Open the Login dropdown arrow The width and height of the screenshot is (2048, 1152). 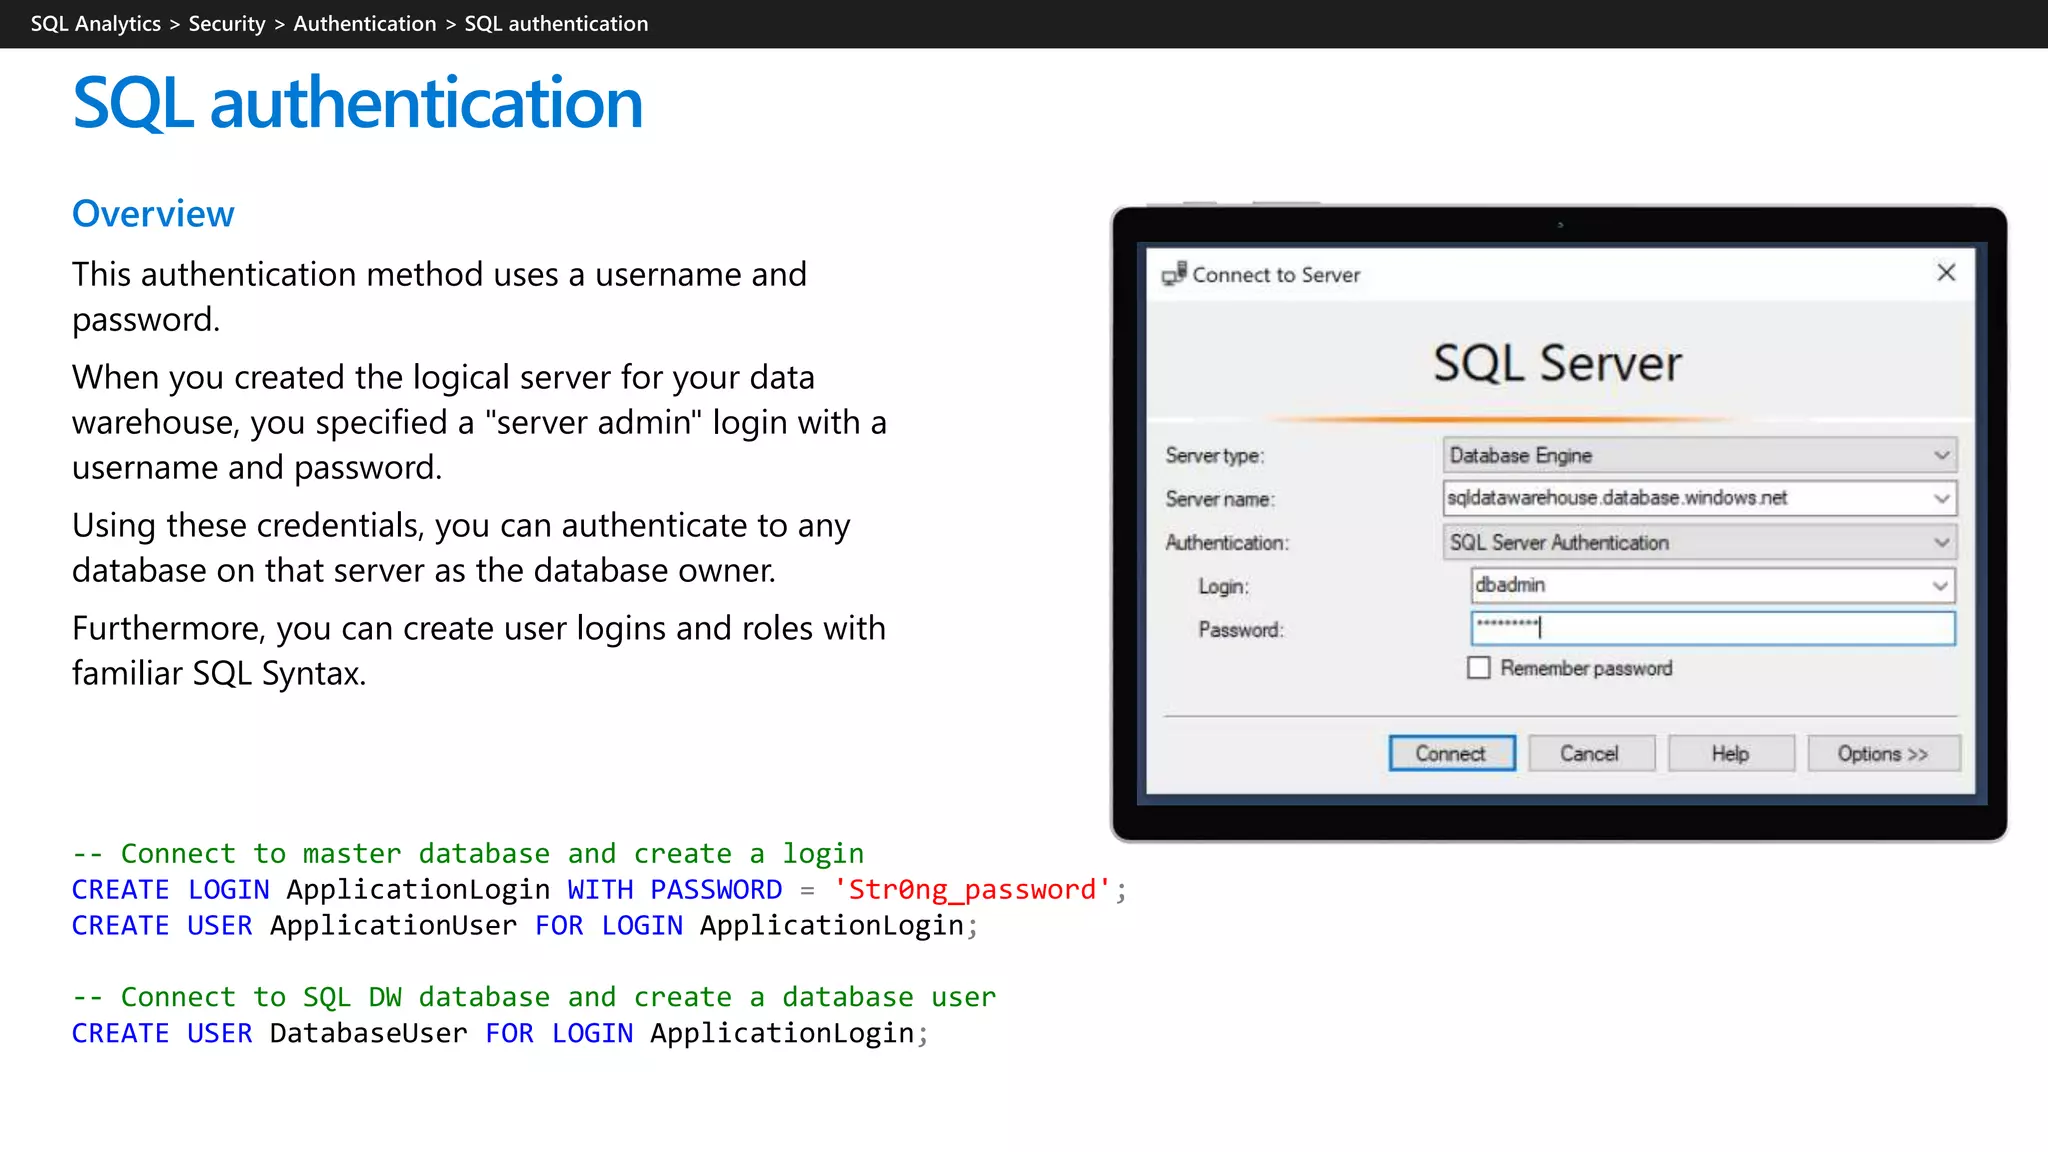(1939, 586)
